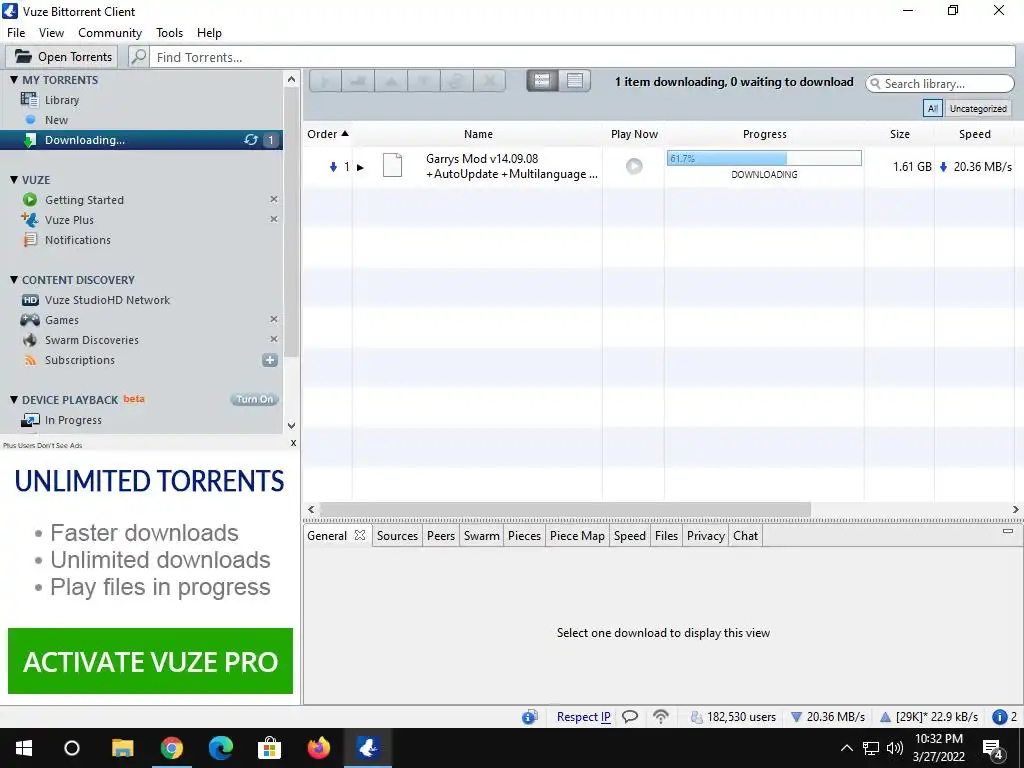This screenshot has height=768, width=1024.
Task: Open the Tools menu
Action: coord(169,33)
